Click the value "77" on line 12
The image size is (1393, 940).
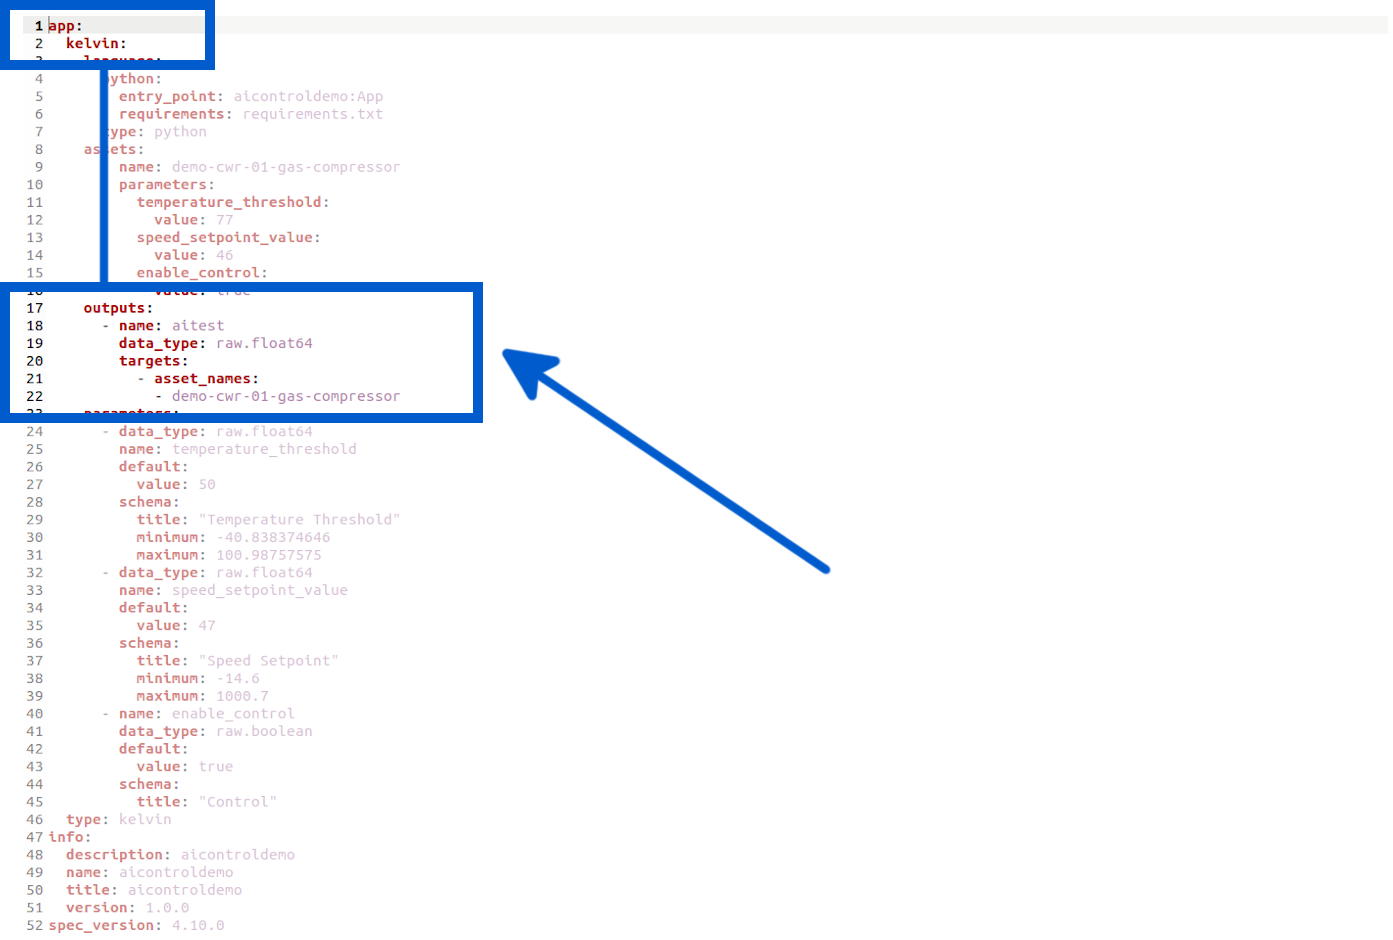[x=223, y=219]
